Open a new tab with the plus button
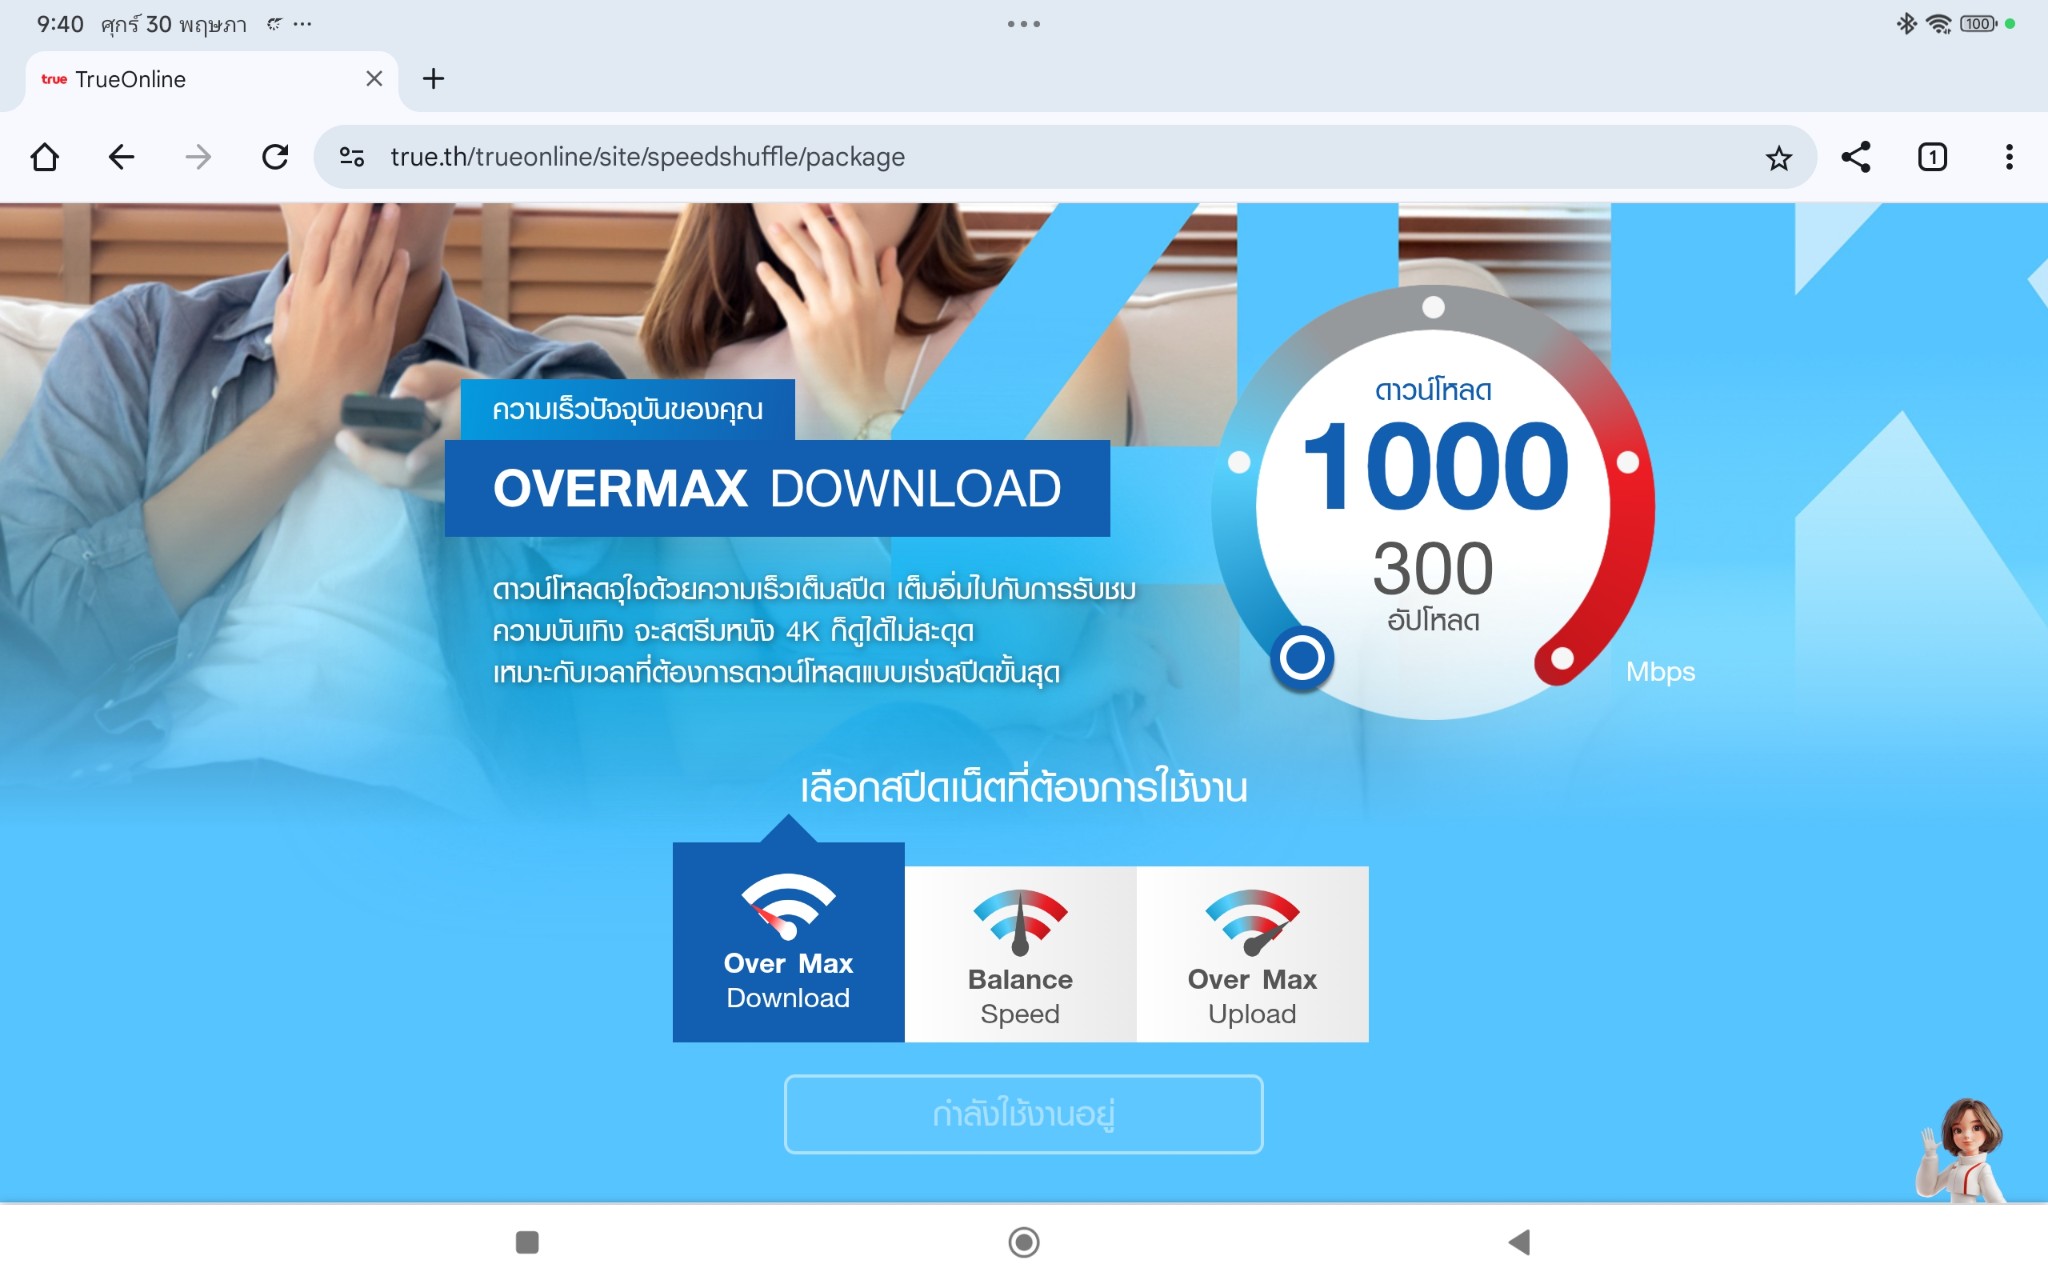The width and height of the screenshot is (2048, 1280). tap(433, 78)
